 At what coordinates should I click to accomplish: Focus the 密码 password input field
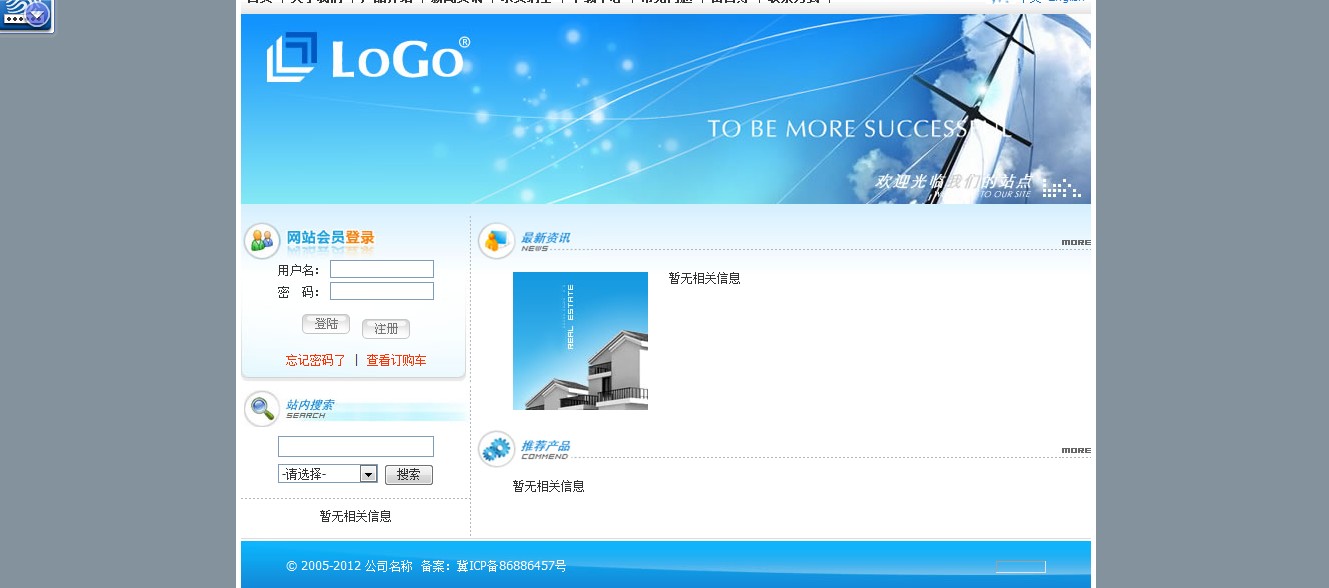coord(382,291)
